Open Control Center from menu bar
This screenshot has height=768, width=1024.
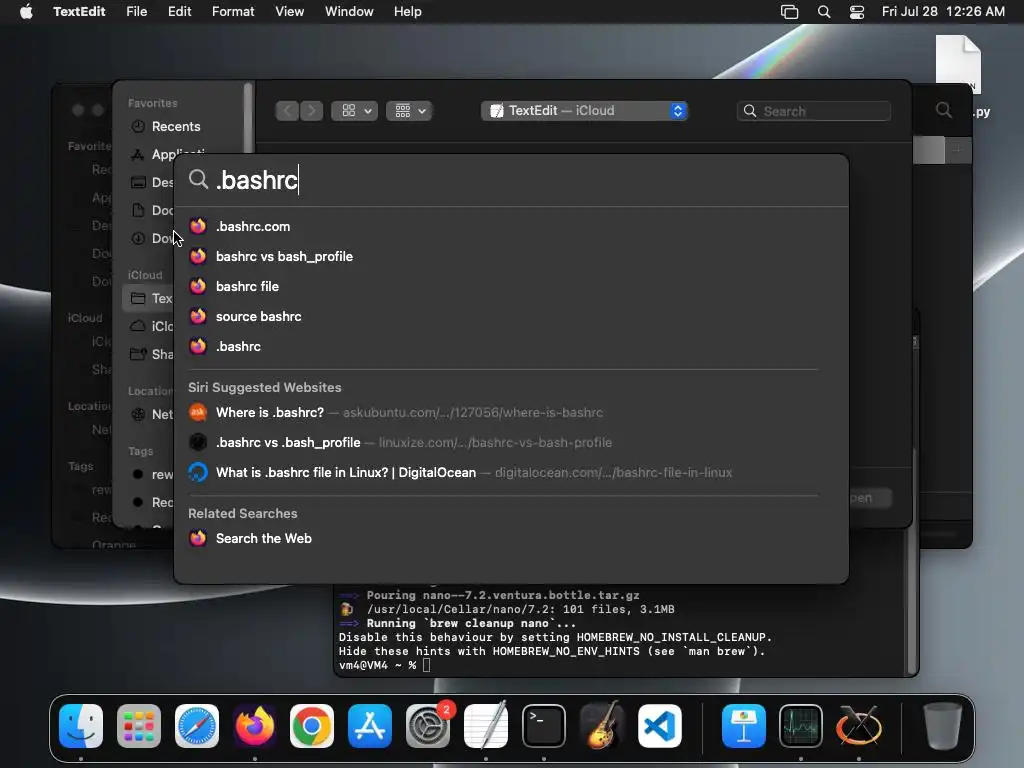pyautogui.click(x=857, y=12)
